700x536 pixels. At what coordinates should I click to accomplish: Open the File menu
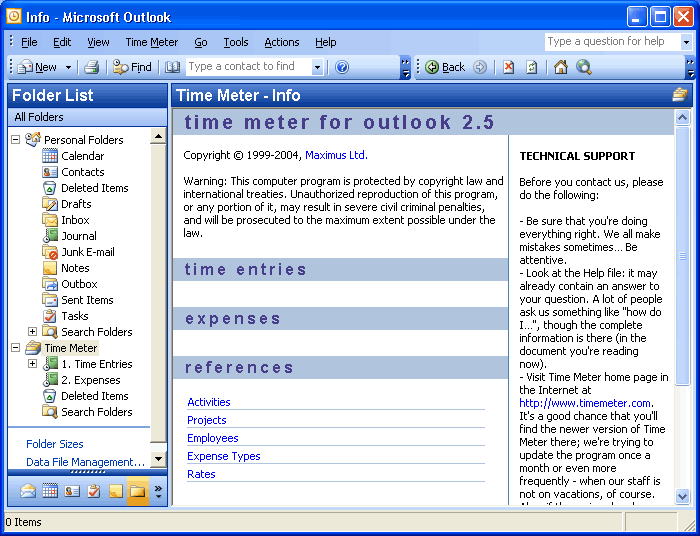(29, 42)
